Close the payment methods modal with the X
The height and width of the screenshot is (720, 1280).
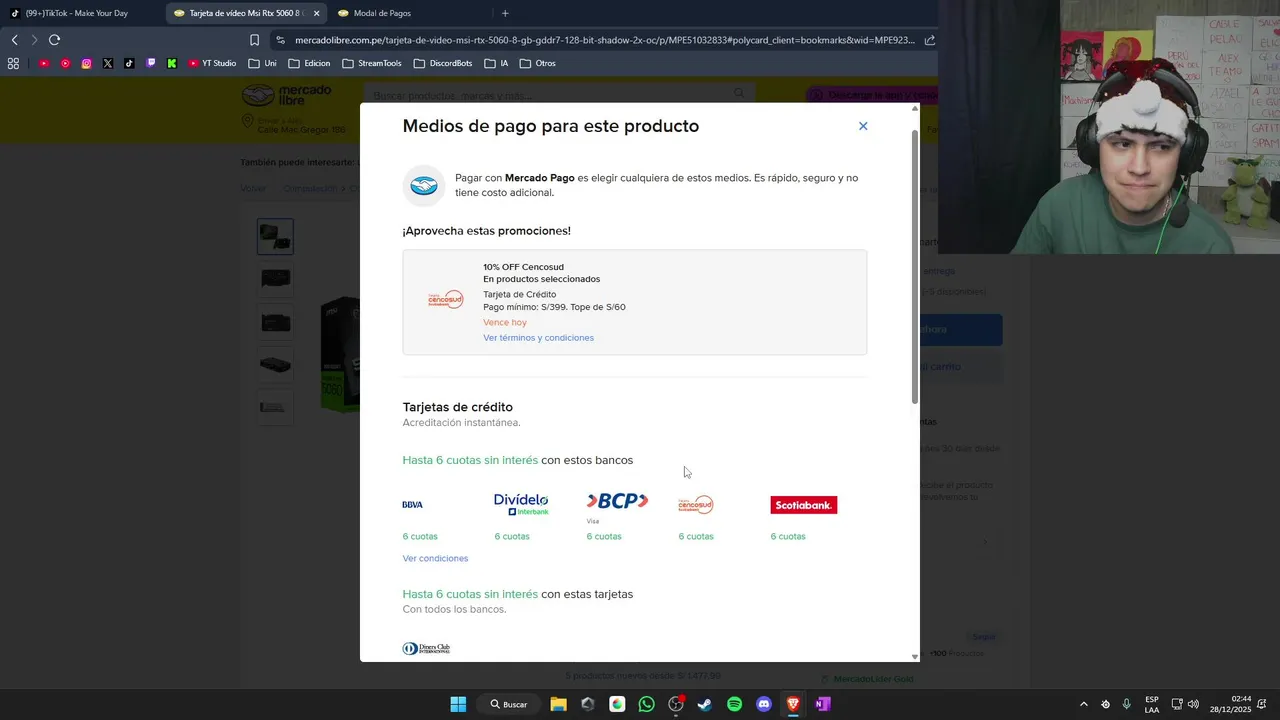(863, 126)
